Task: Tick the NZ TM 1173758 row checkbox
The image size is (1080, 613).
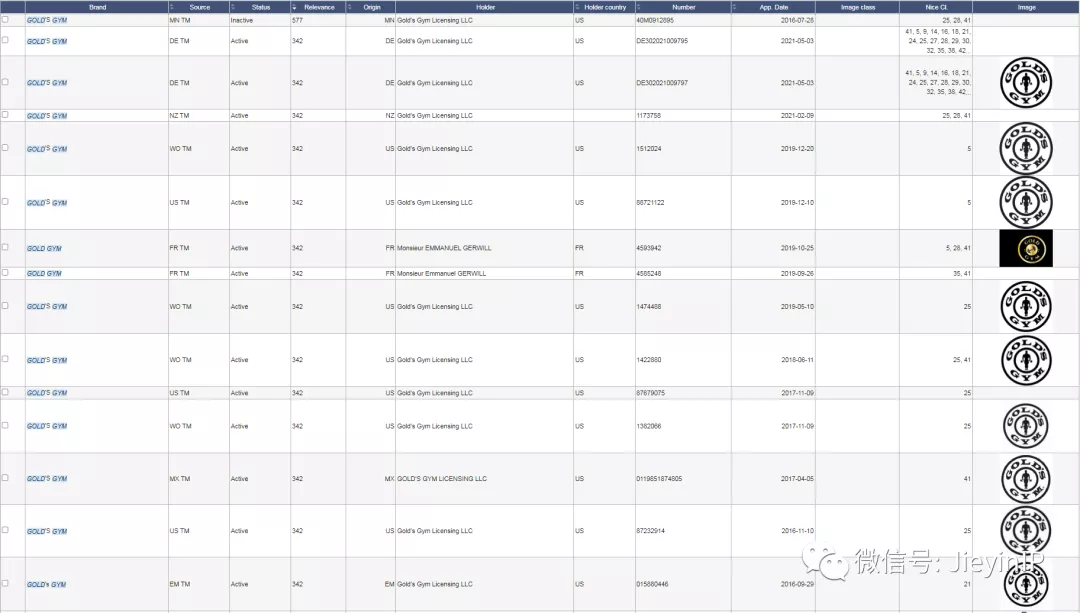Action: [6, 114]
